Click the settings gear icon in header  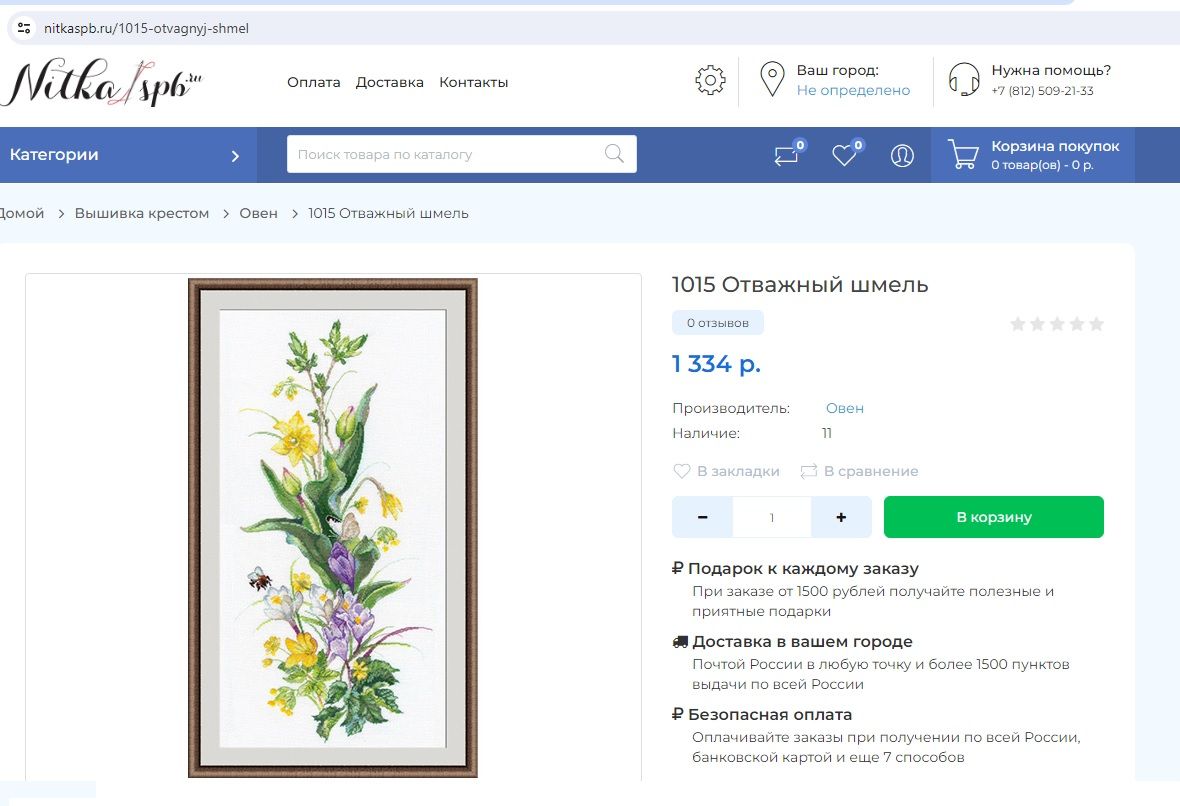(710, 80)
